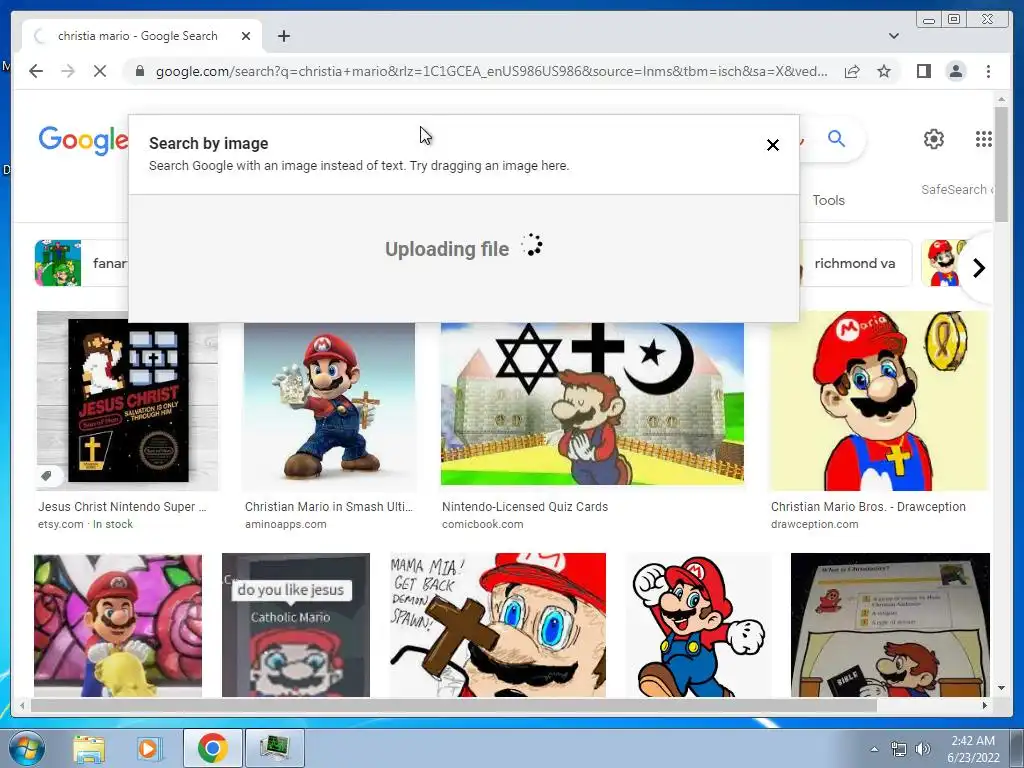Open stained glass Mario image

[118, 625]
